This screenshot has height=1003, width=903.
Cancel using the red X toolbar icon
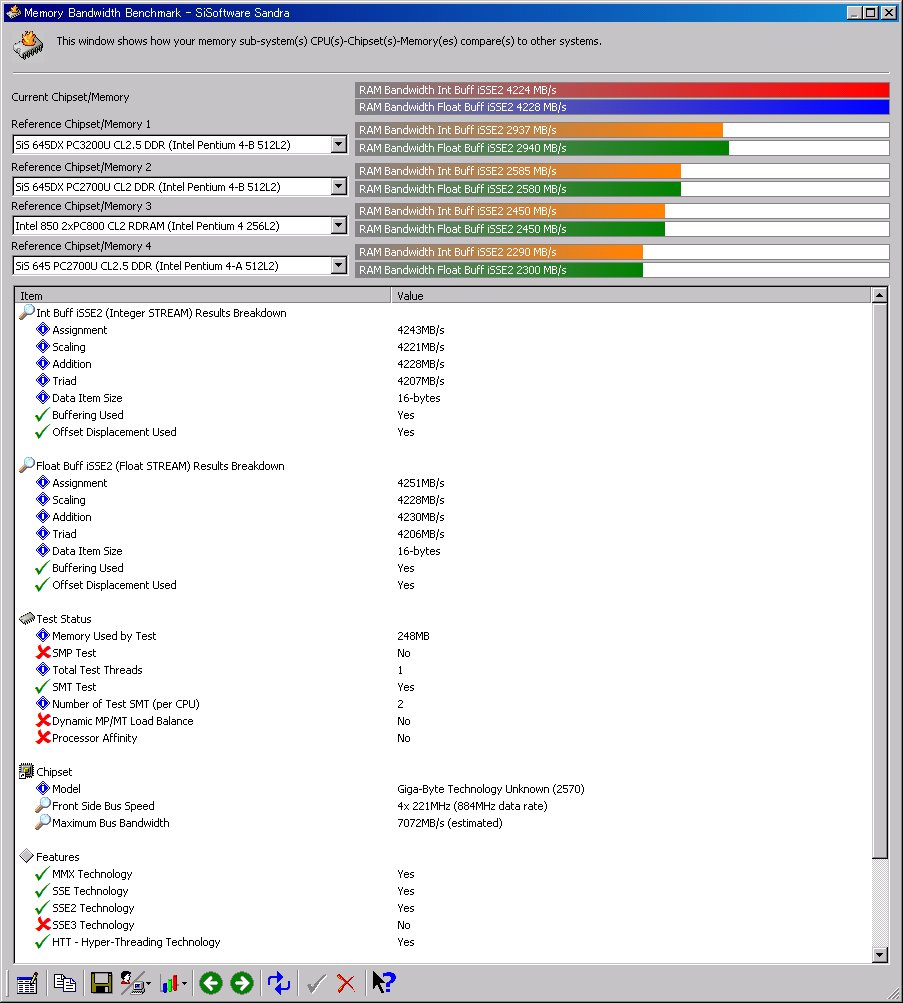click(x=346, y=983)
